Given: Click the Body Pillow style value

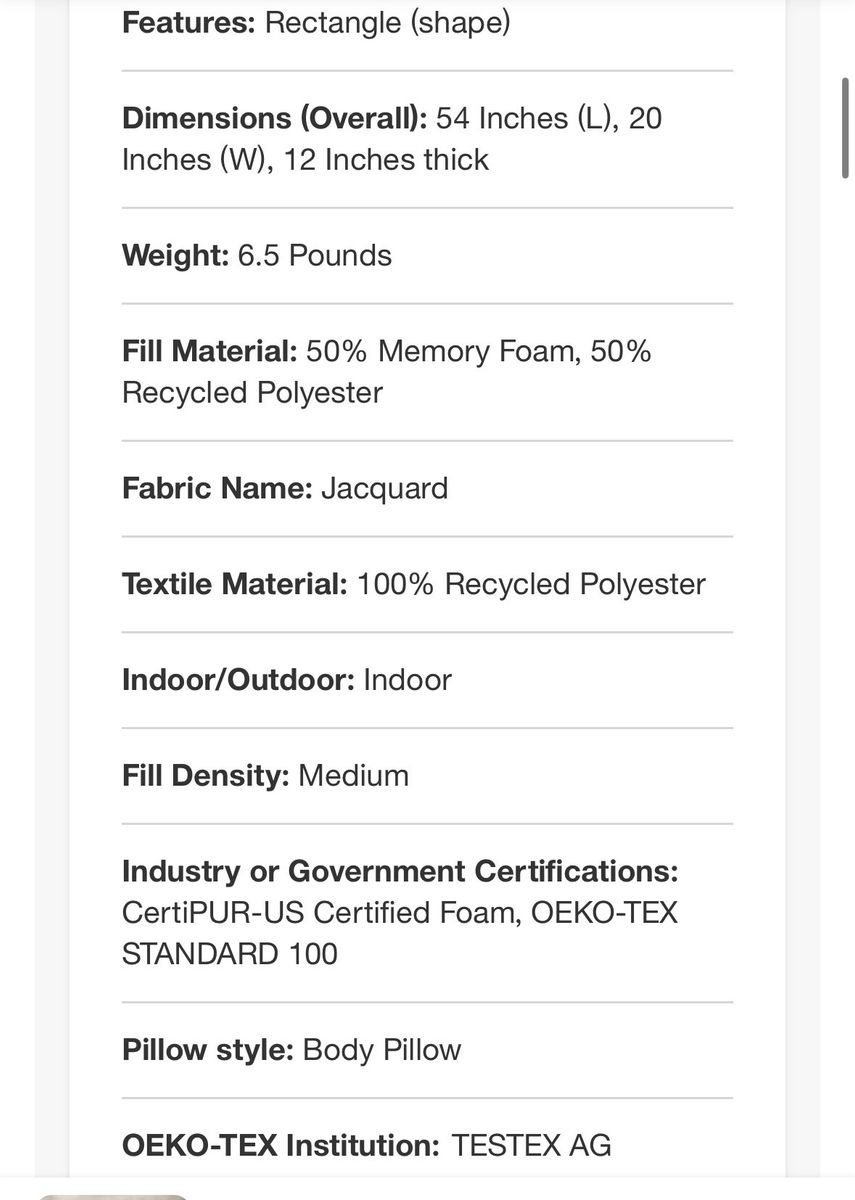Looking at the screenshot, I should pos(382,1050).
